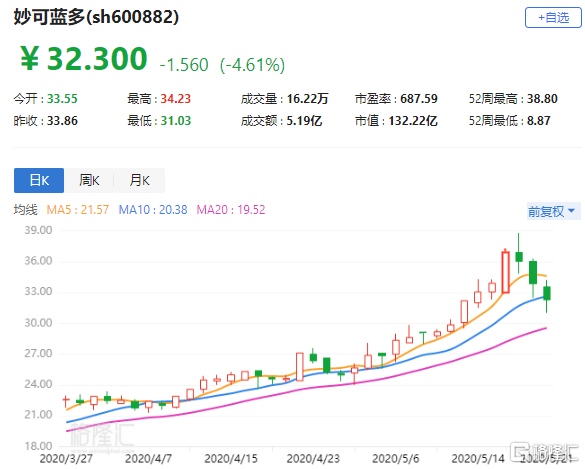585x469 pixels.
Task: Click the 30.00 y-axis label
Action: coord(38,323)
